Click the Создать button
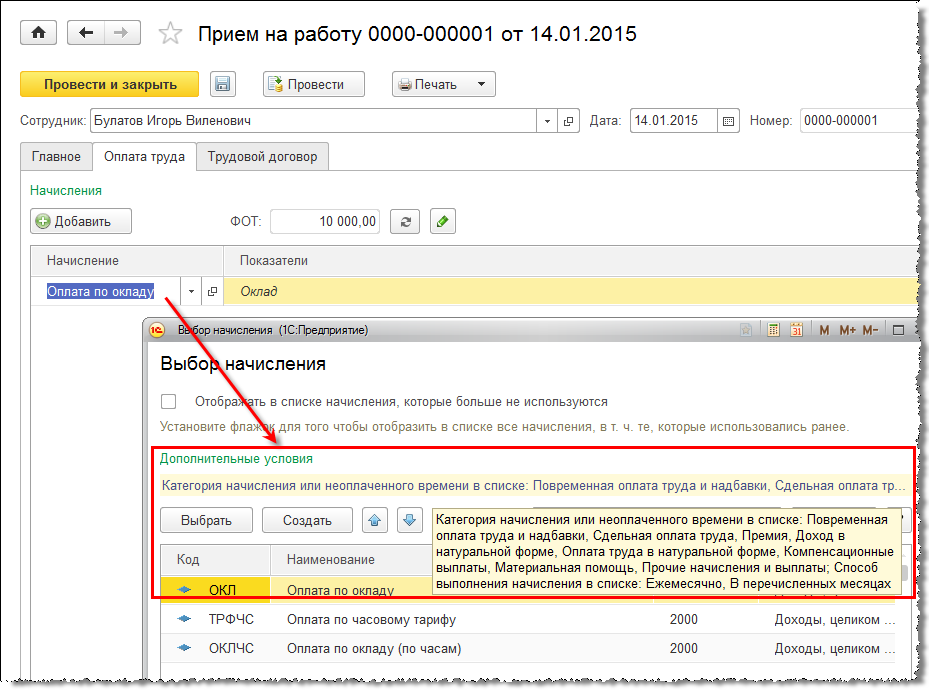The width and height of the screenshot is (929, 690). (x=307, y=520)
